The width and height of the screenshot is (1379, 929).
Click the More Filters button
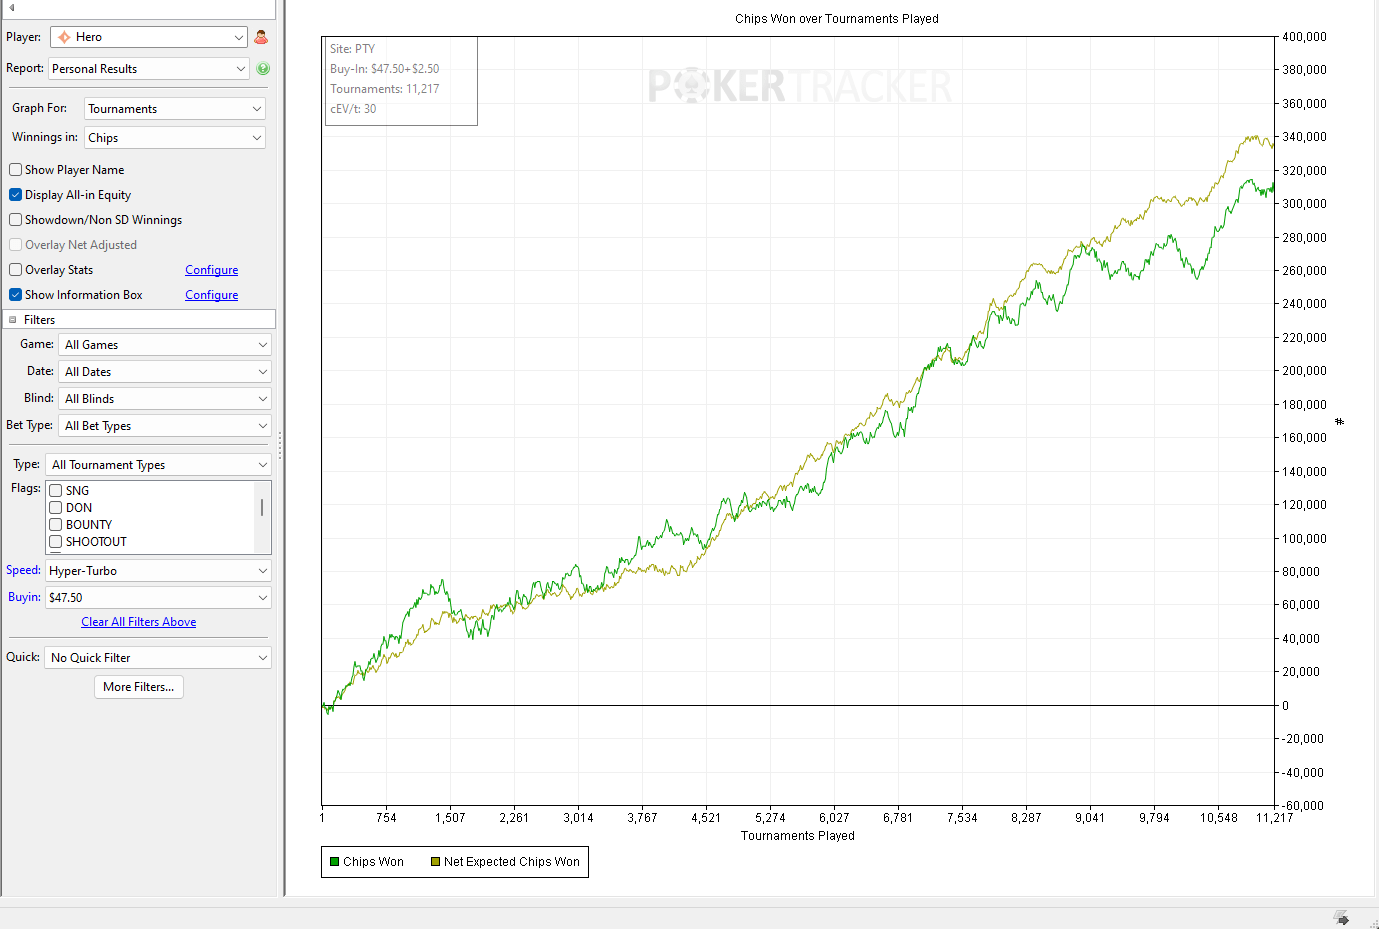(x=139, y=687)
